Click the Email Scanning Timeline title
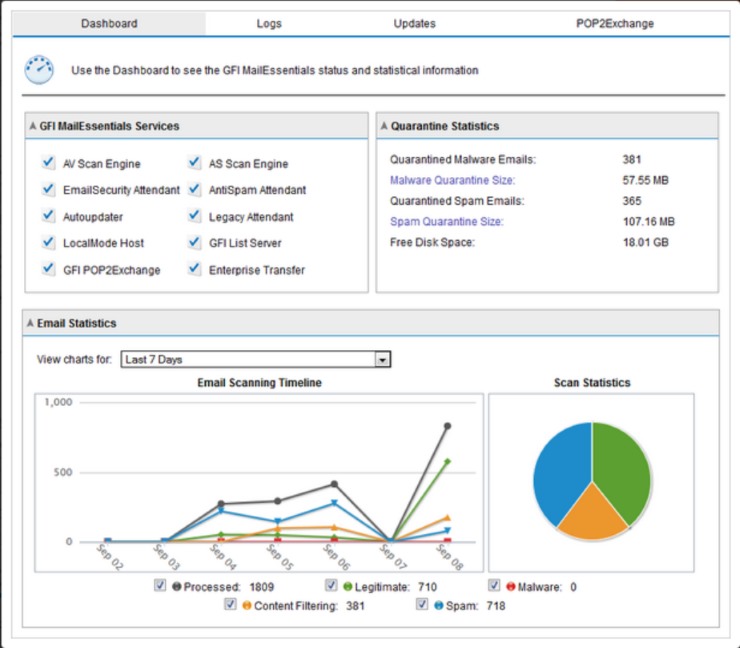This screenshot has height=648, width=740. pos(259,383)
